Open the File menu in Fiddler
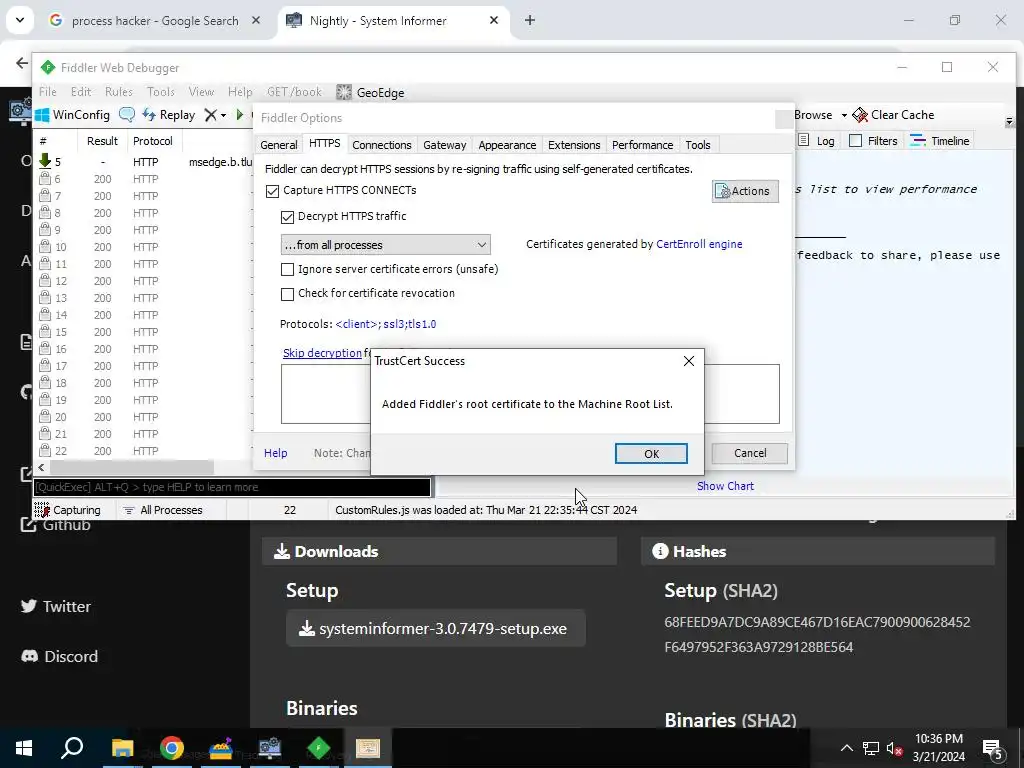 pos(48,92)
